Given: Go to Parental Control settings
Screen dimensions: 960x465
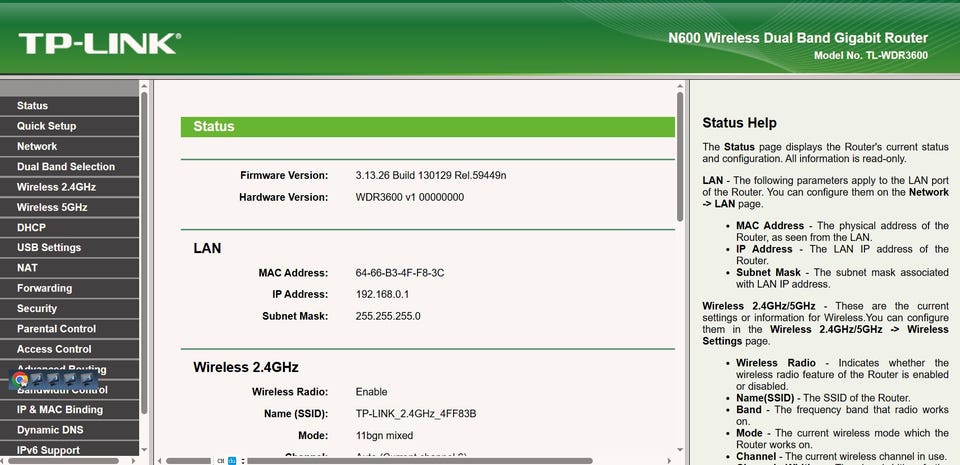Looking at the screenshot, I should [x=56, y=329].
